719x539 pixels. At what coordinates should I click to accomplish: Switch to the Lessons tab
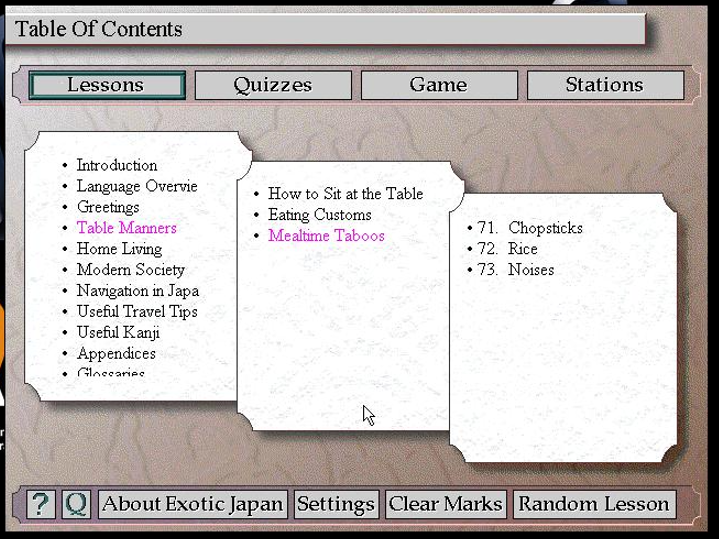(107, 85)
